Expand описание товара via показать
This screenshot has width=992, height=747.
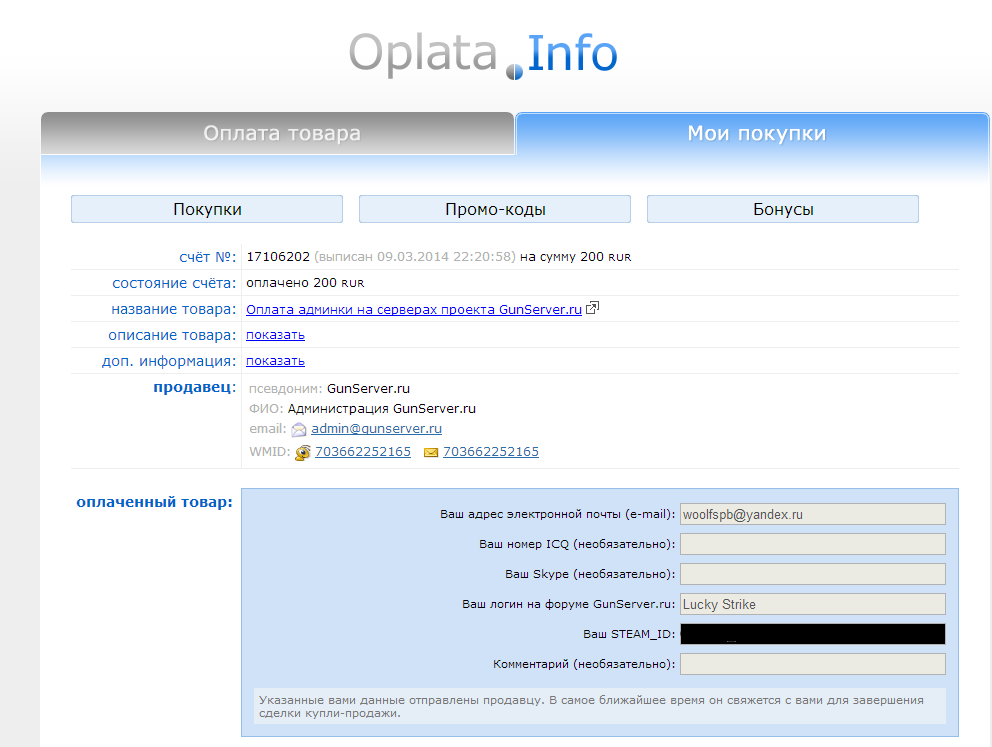[275, 335]
